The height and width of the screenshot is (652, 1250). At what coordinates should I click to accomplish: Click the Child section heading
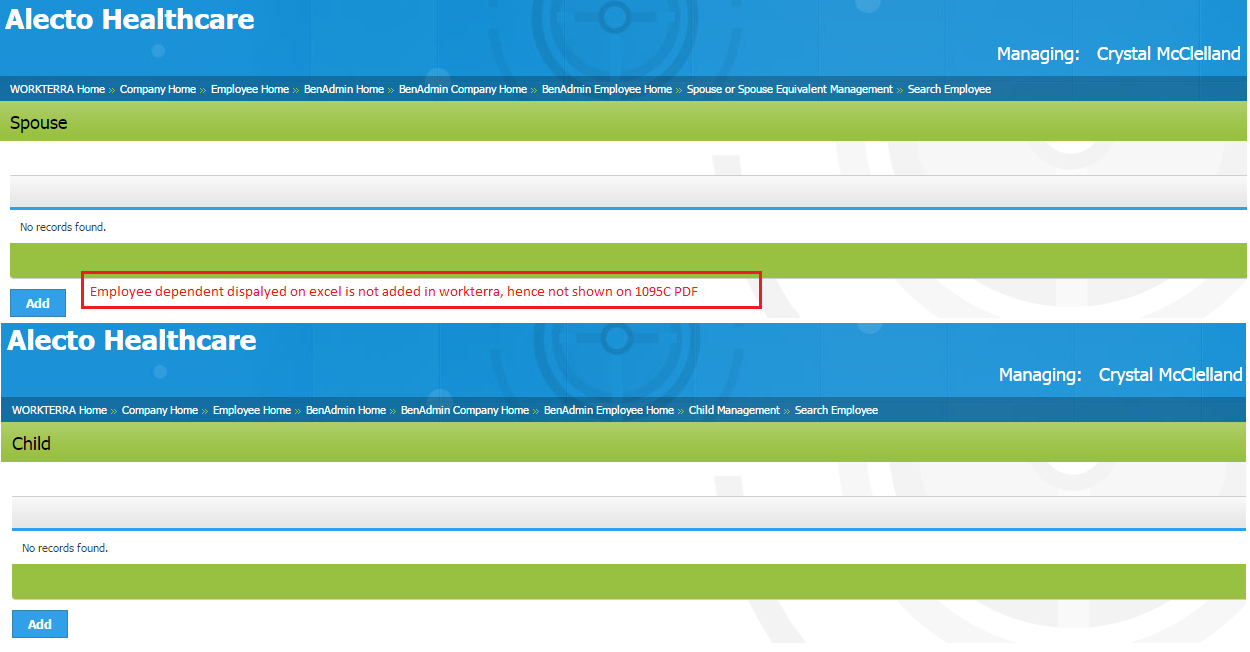[31, 443]
